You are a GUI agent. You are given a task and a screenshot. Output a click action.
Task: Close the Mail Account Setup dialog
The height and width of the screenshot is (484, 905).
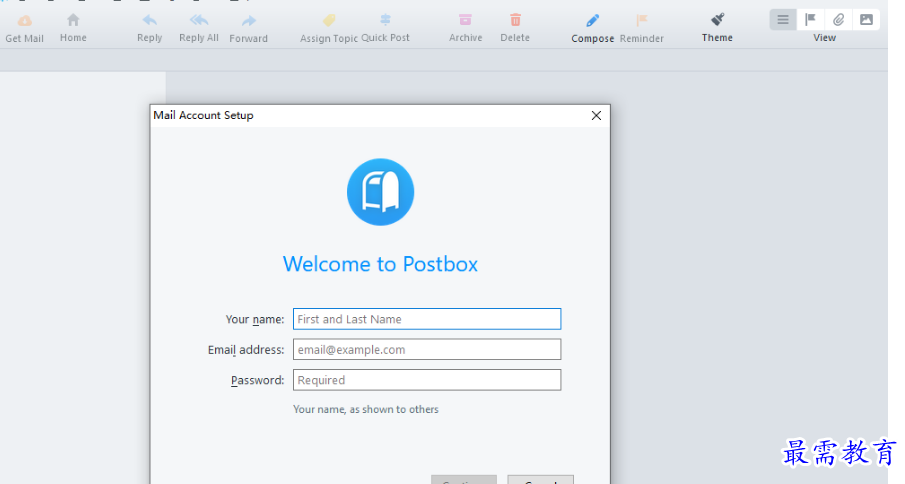click(x=596, y=115)
